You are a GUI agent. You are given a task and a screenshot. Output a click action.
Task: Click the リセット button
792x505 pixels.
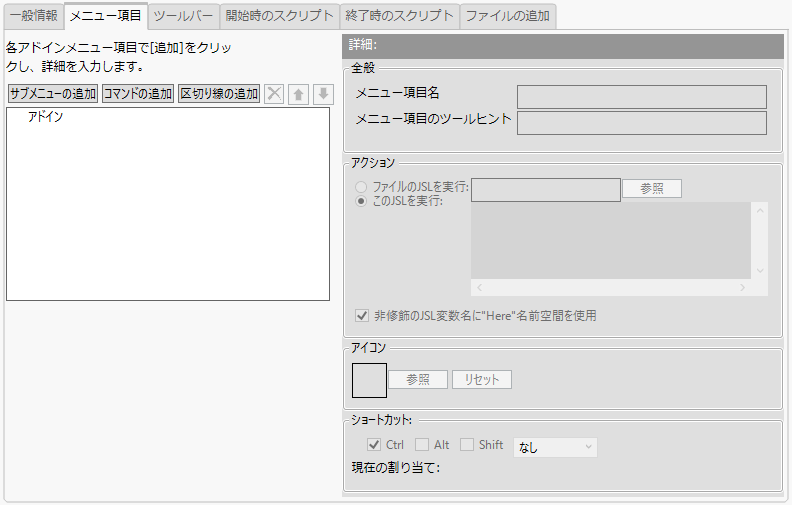pyautogui.click(x=481, y=379)
